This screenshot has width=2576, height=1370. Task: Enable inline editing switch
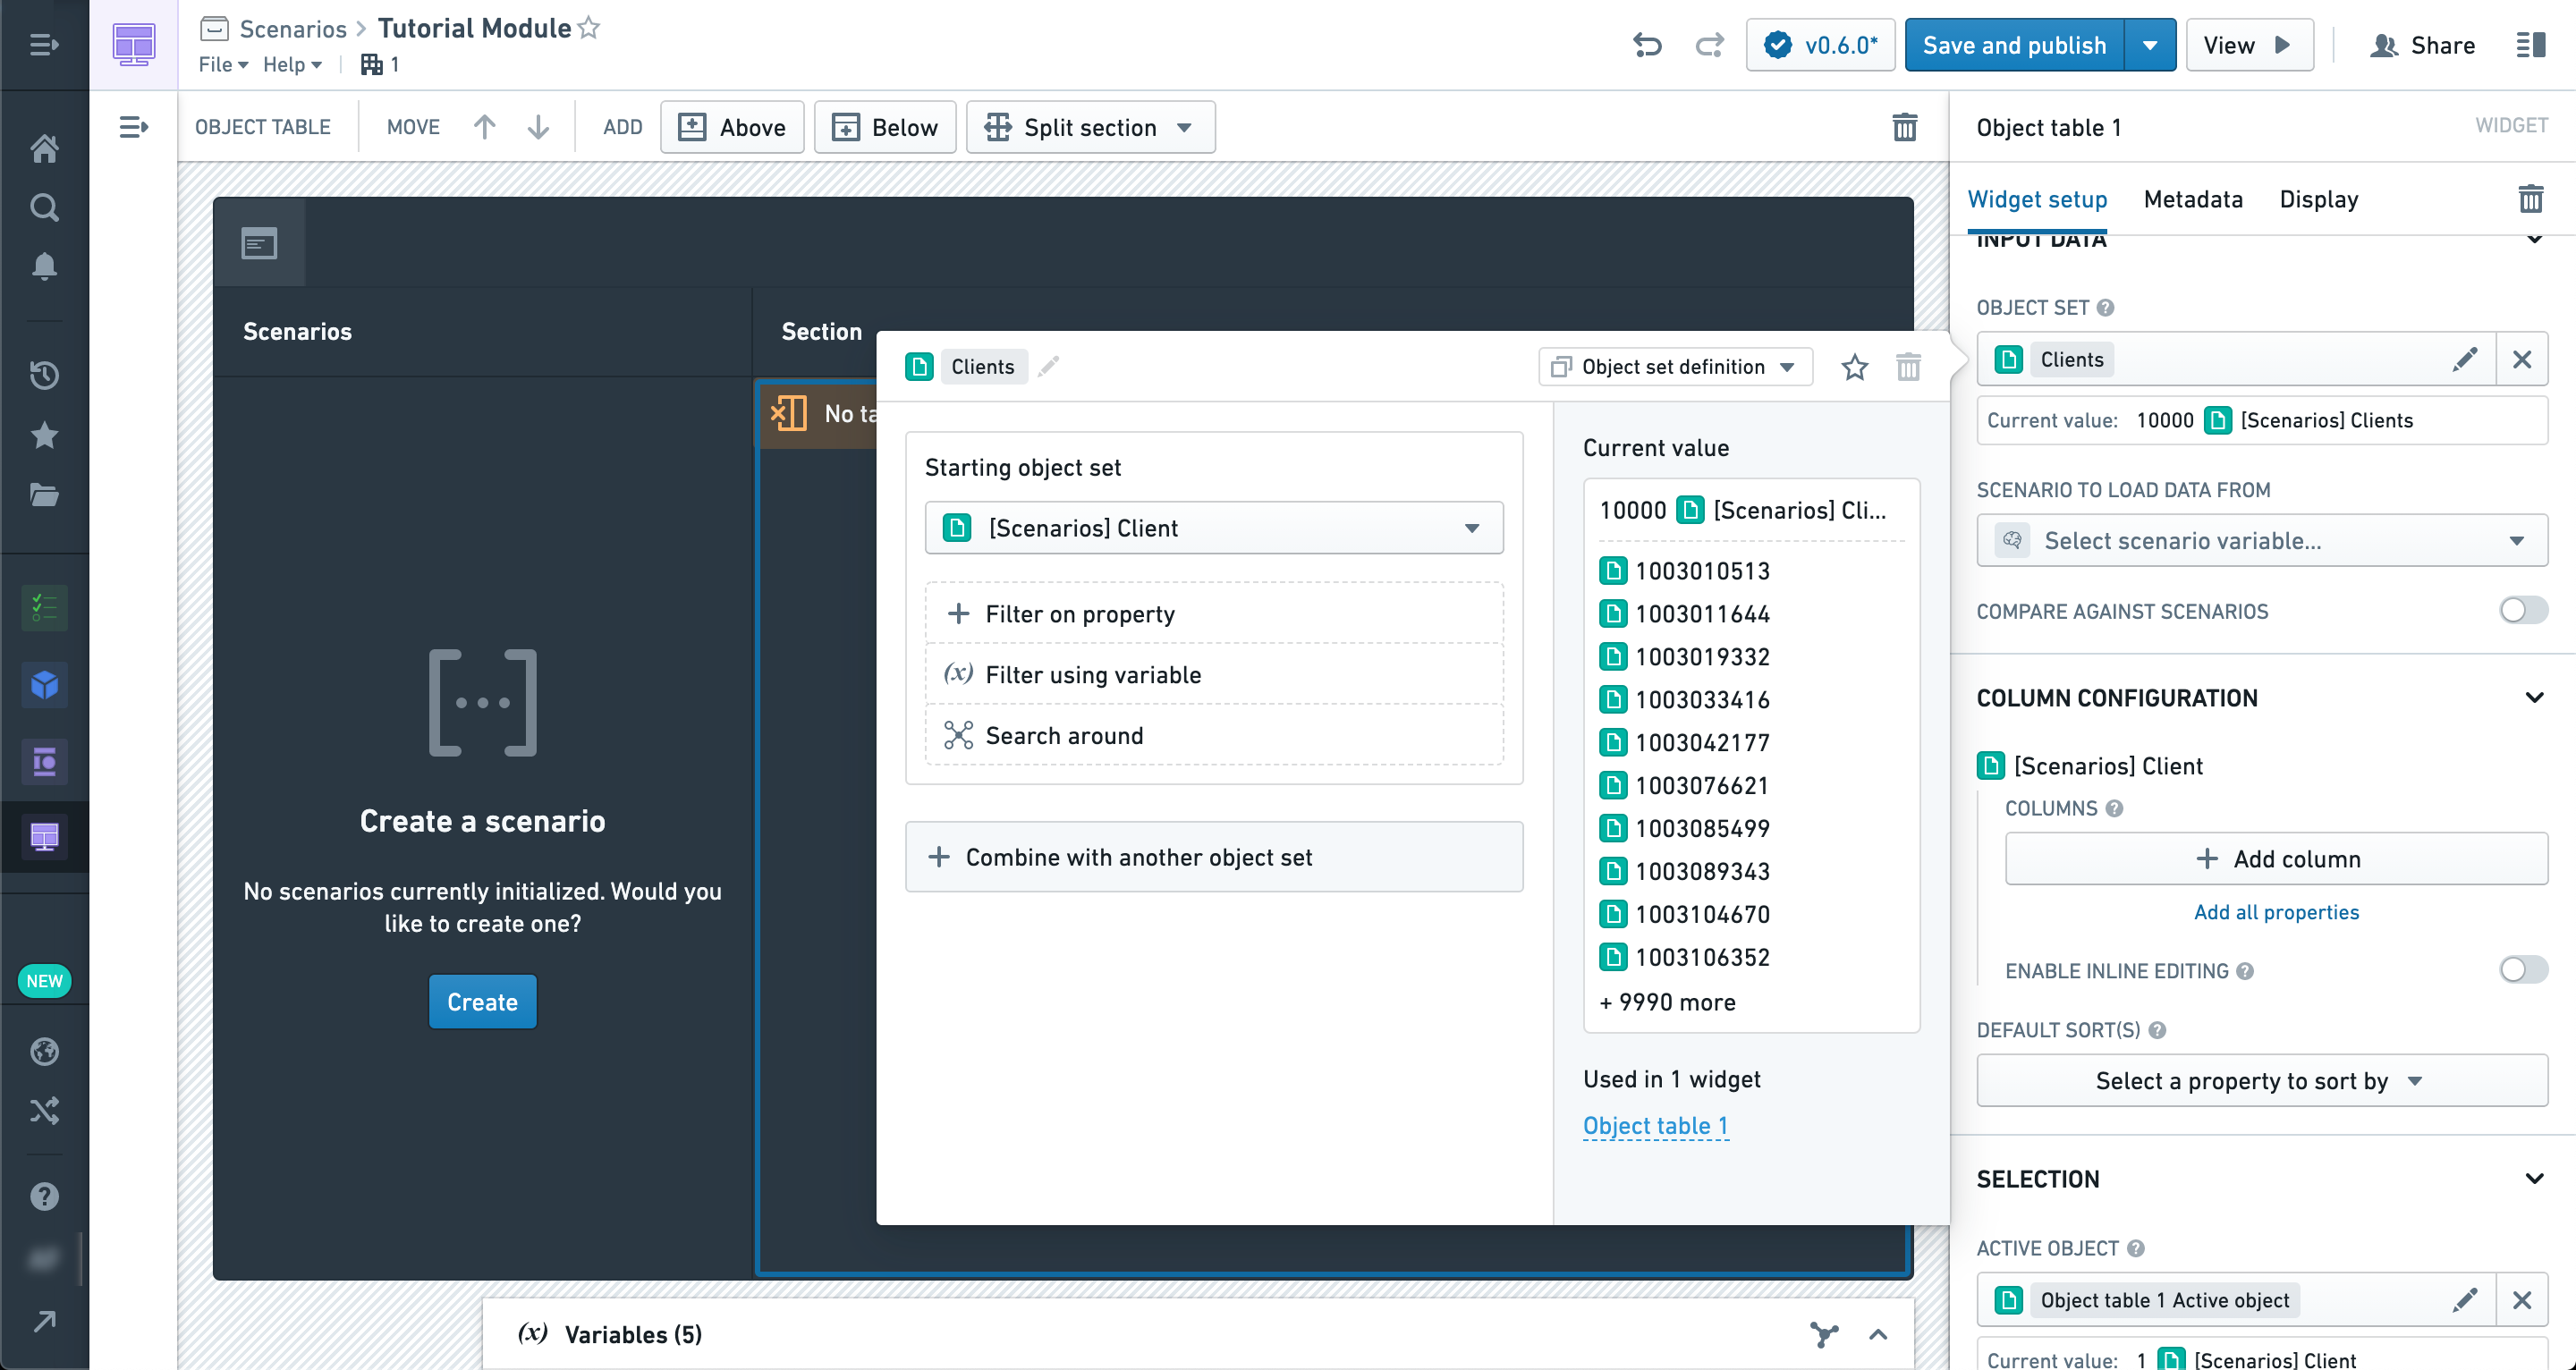[x=2523, y=969]
